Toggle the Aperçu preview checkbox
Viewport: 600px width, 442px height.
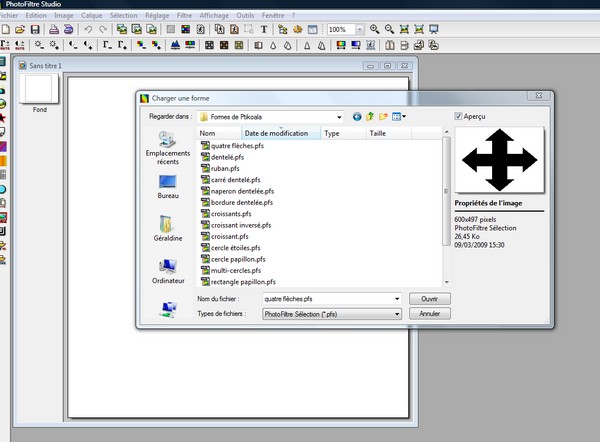458,116
